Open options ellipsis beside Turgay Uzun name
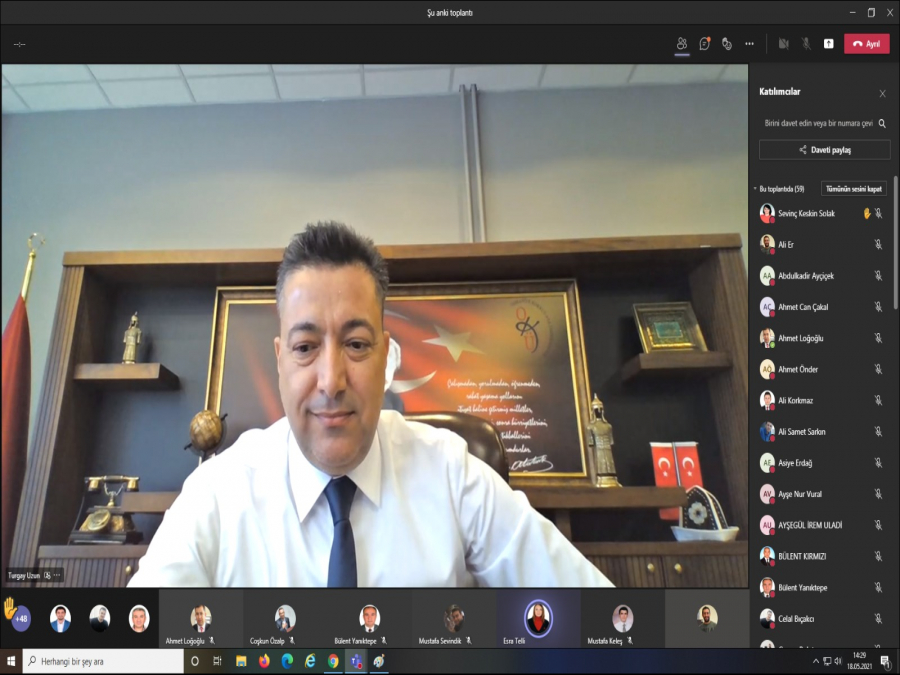The width and height of the screenshot is (900, 675). coord(57,575)
